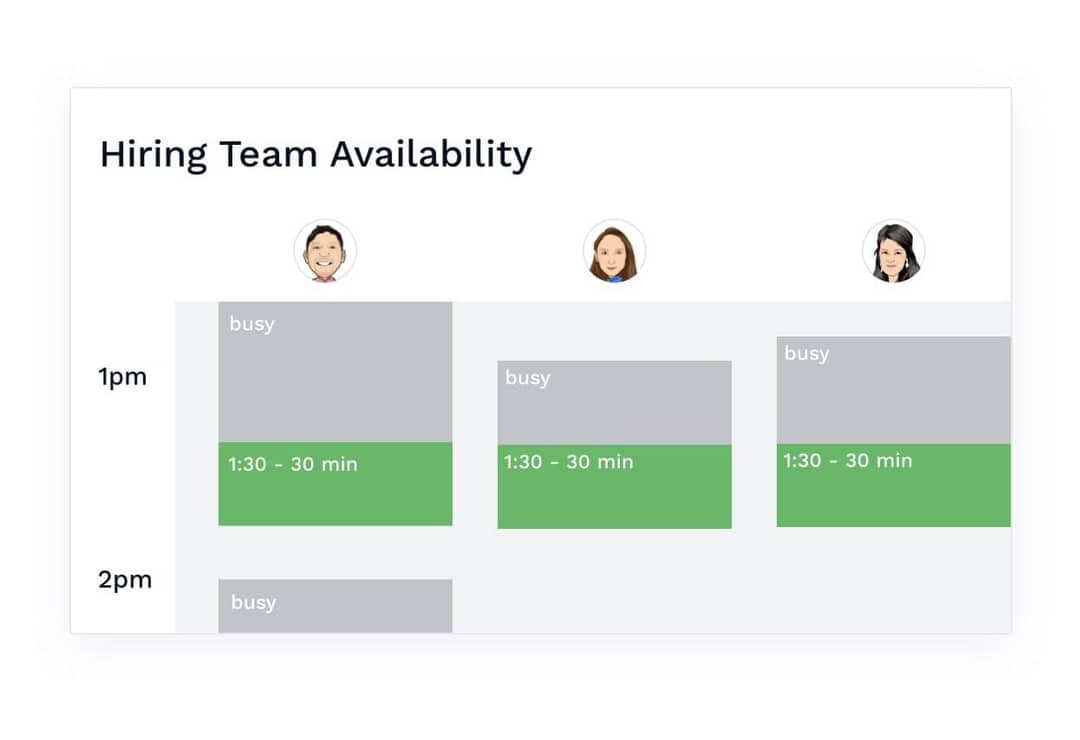Click the third interviewer's avatar picture
Viewport: 1080px width, 740px height.
[x=893, y=251]
